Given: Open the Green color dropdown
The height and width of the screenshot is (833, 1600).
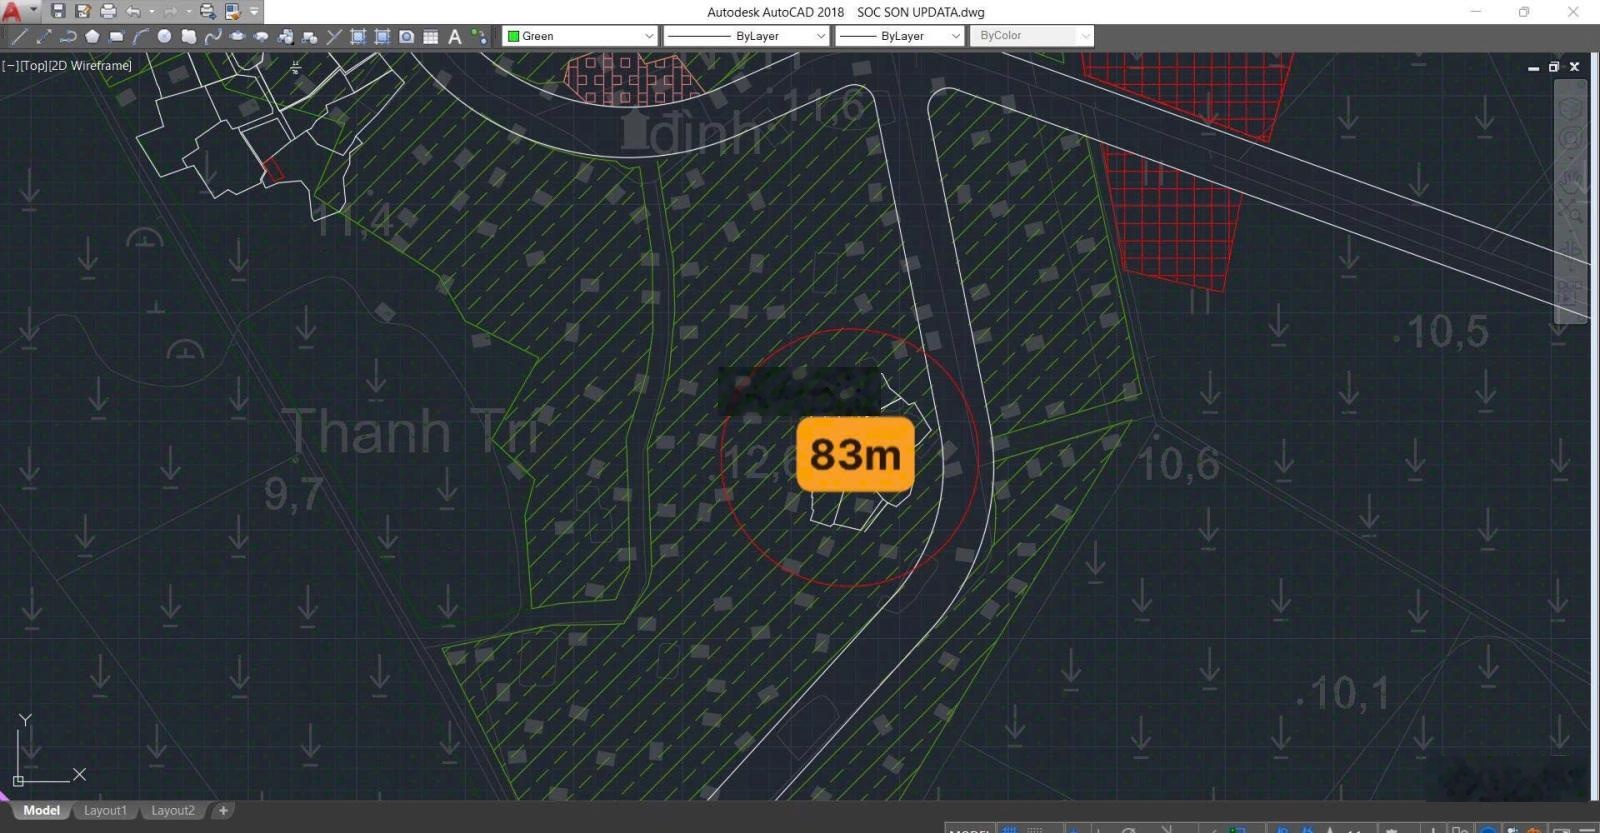Looking at the screenshot, I should point(579,36).
